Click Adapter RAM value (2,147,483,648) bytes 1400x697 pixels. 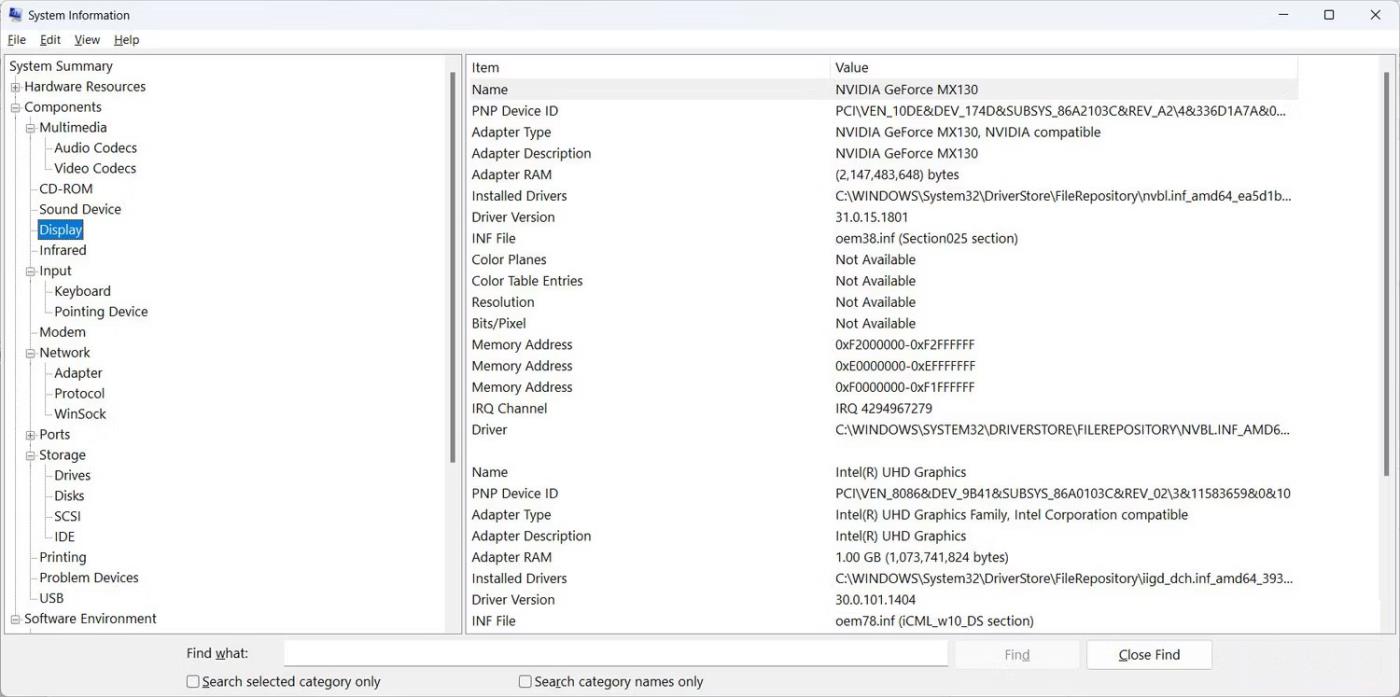point(897,175)
